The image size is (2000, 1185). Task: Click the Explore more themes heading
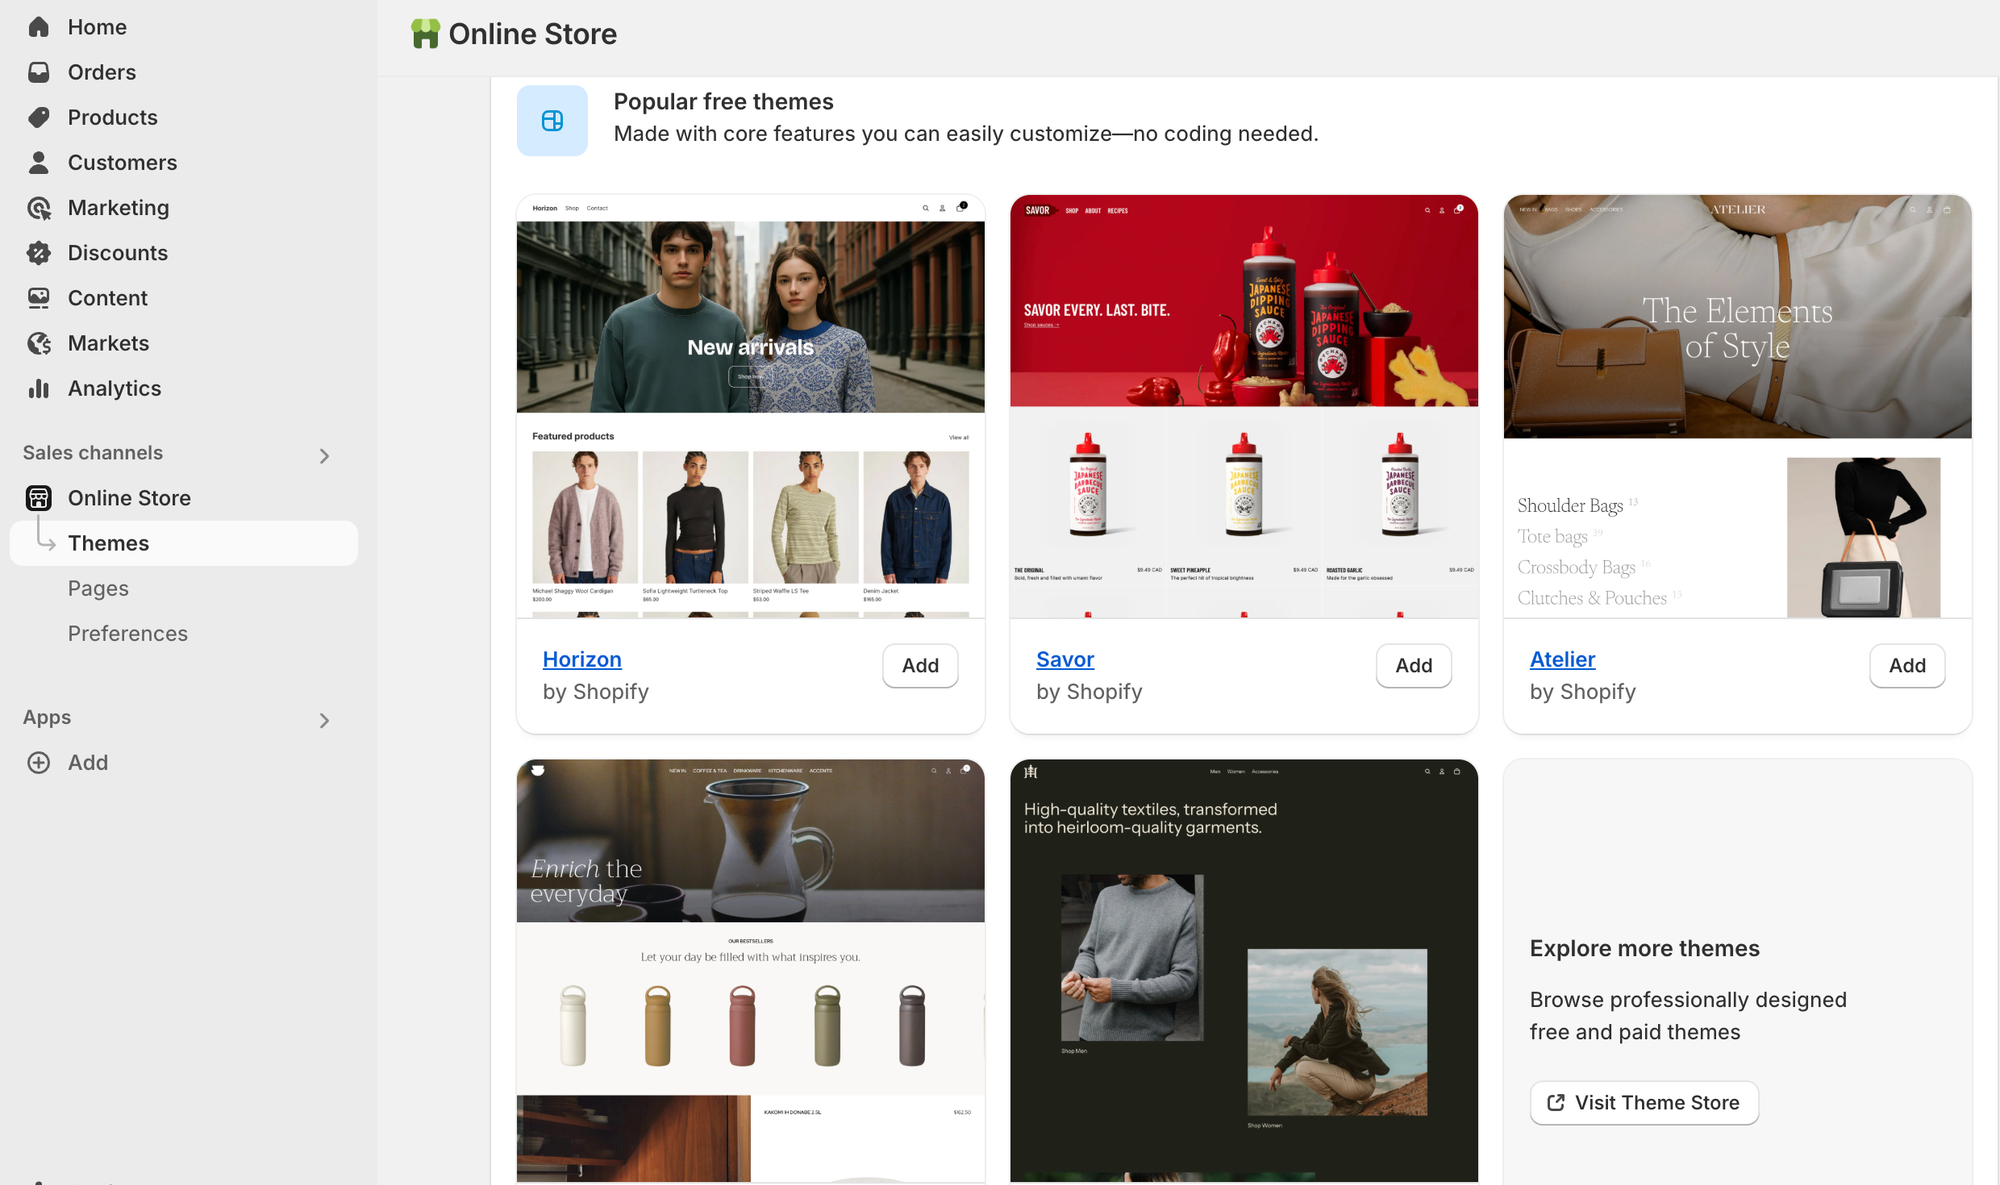pyautogui.click(x=1644, y=948)
